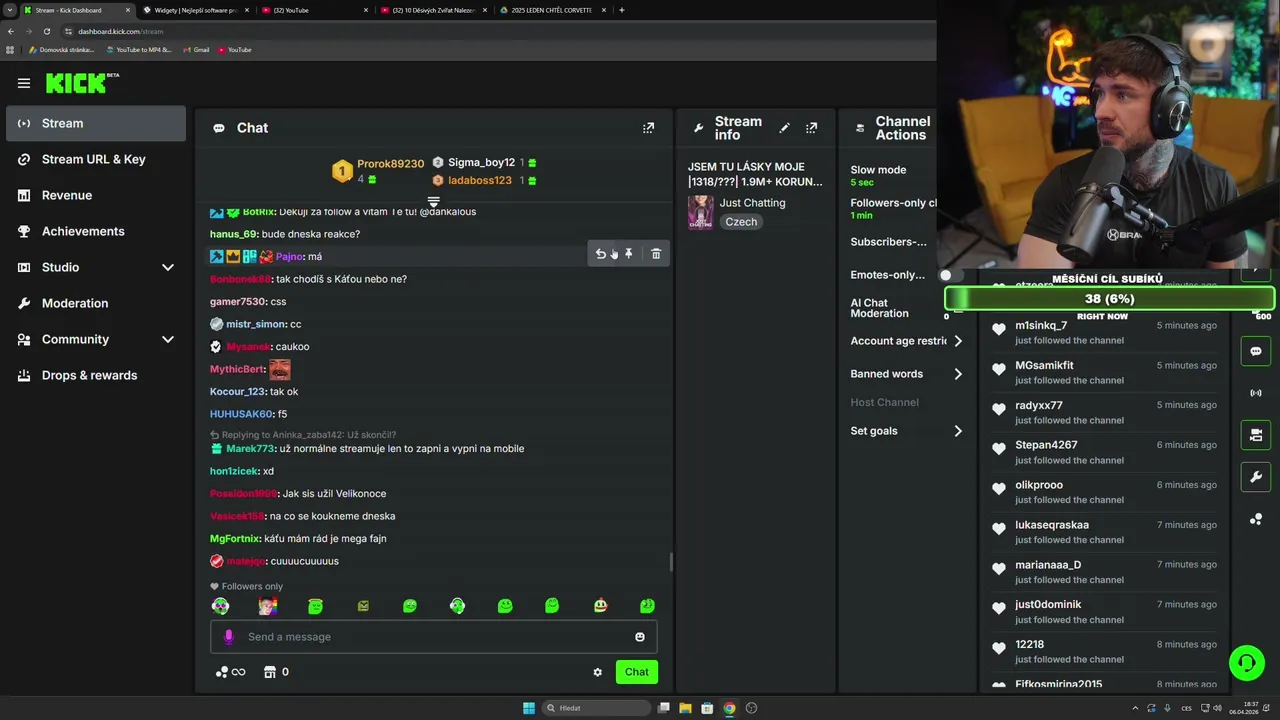Insert the angry olive square emote
The width and height of the screenshot is (1280, 720).
tap(363, 606)
